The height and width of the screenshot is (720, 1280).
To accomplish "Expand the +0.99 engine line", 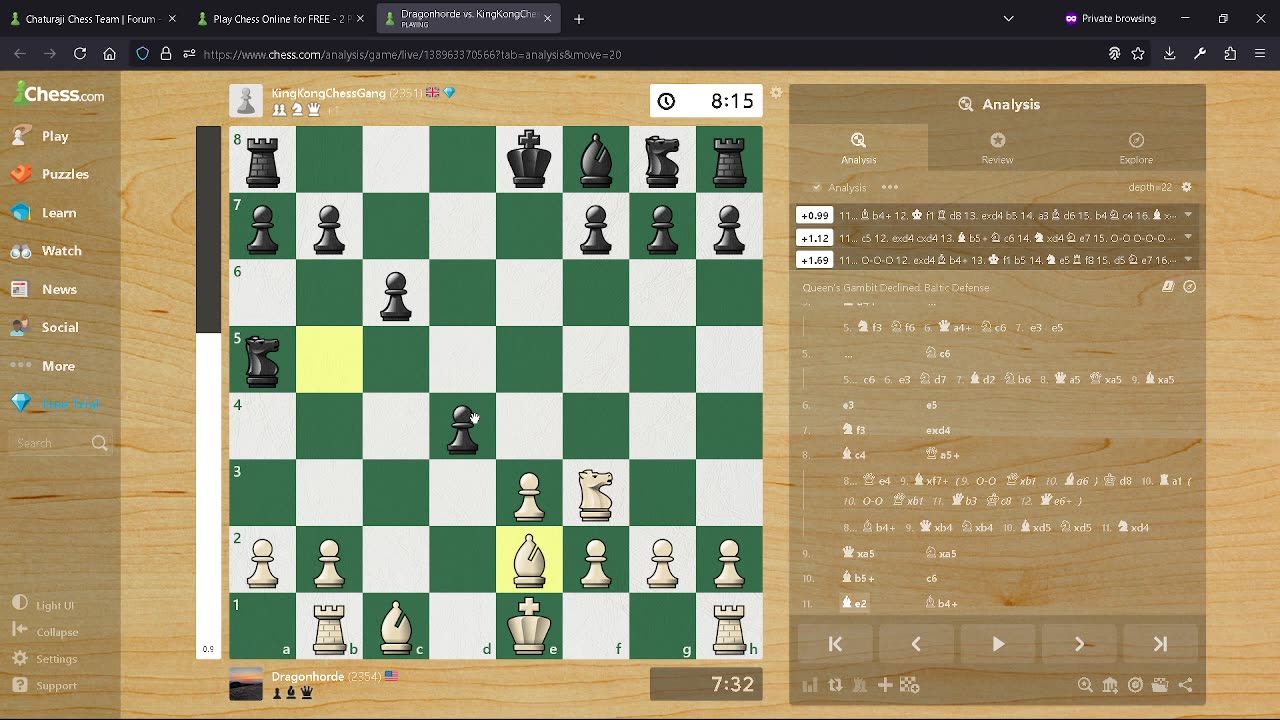I will 1188,215.
